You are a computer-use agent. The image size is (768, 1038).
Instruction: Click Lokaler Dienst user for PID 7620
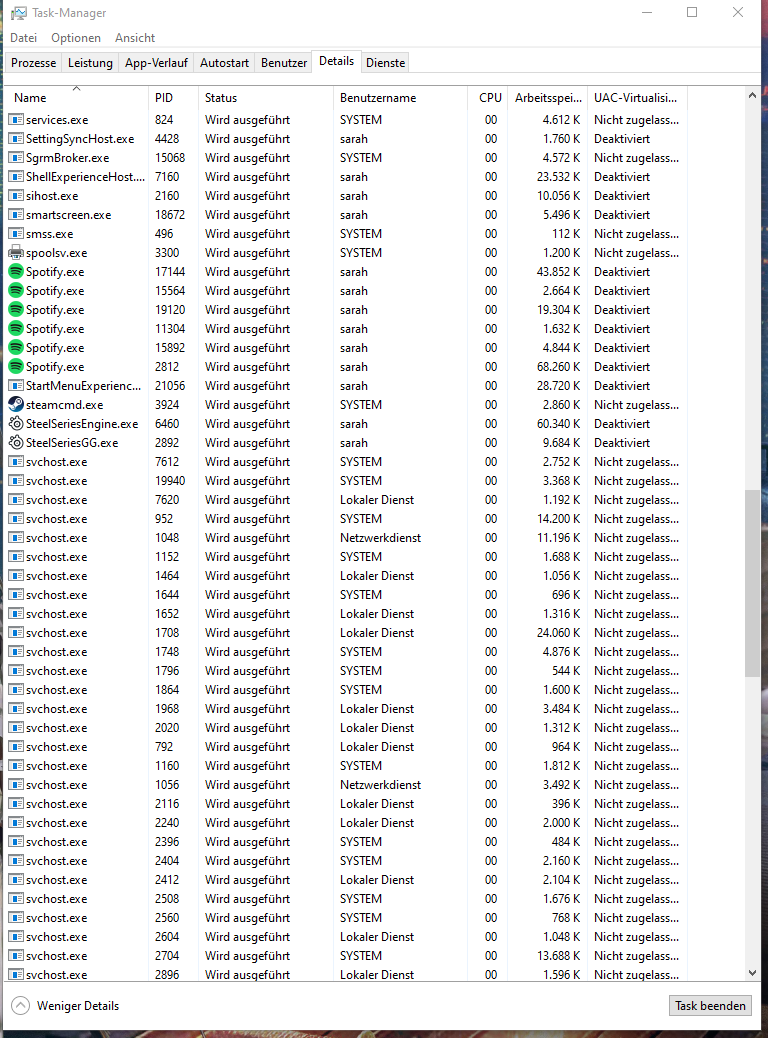pyautogui.click(x=377, y=500)
